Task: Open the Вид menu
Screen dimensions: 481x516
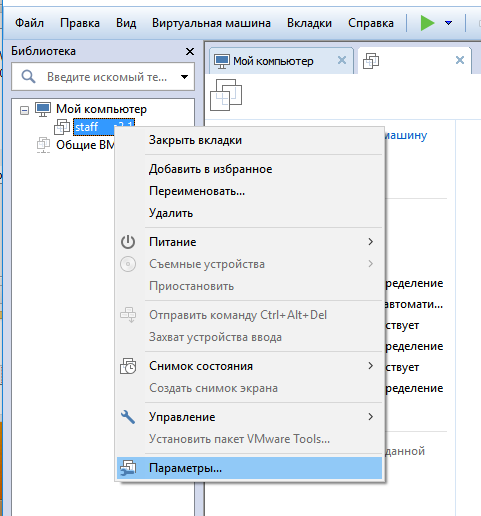Action: click(x=126, y=23)
